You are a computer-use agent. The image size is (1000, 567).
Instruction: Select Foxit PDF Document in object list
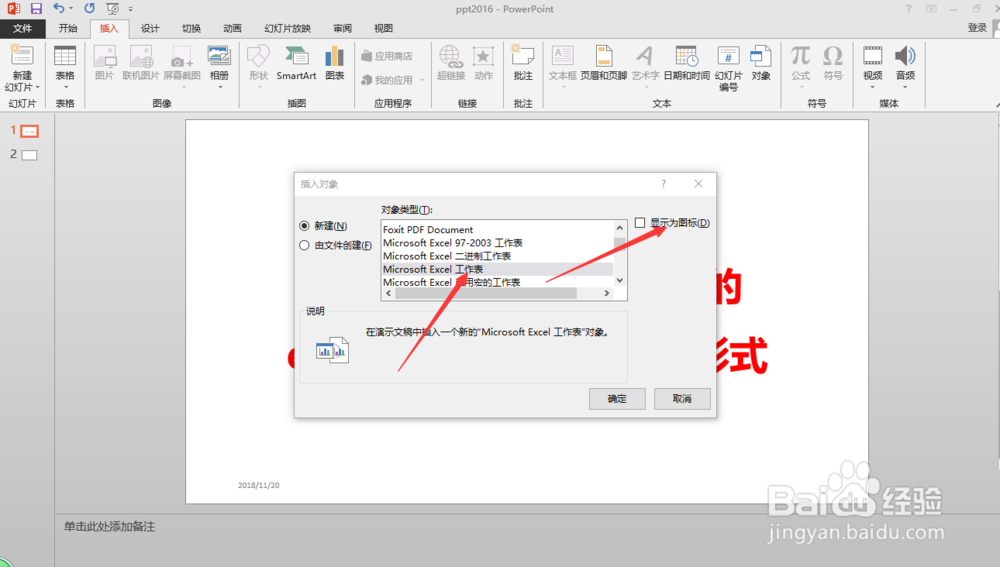point(497,230)
